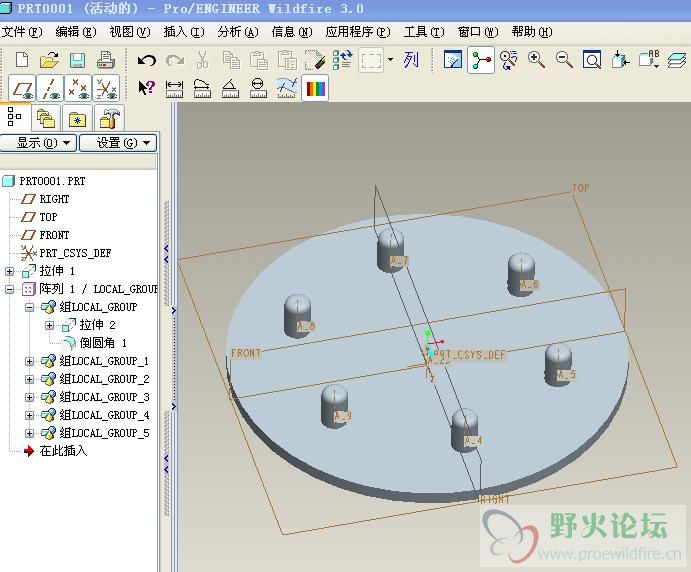The width and height of the screenshot is (691, 572).
Task: Open the diameter measurement tool
Action: click(258, 89)
